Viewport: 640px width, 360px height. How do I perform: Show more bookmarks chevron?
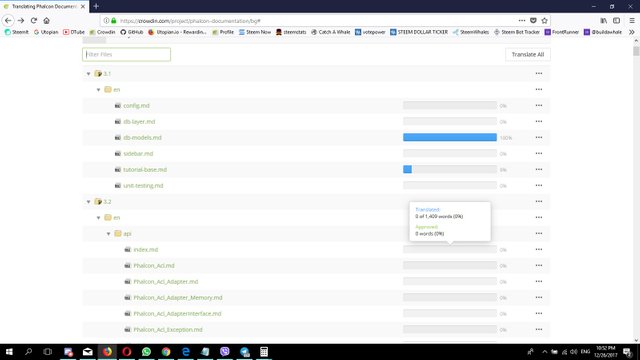tap(632, 32)
